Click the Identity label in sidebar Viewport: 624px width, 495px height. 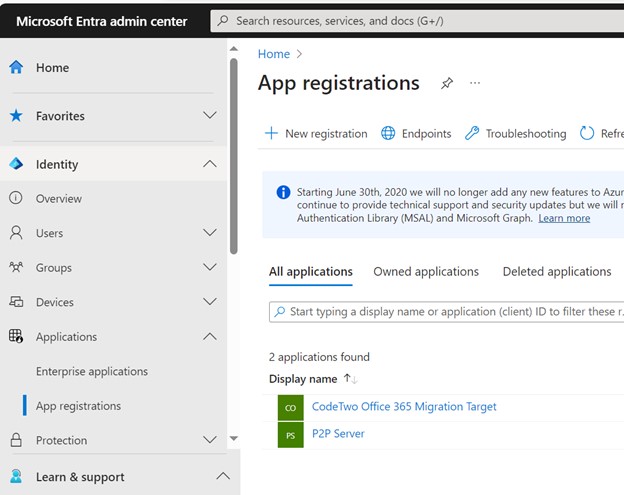(57, 164)
